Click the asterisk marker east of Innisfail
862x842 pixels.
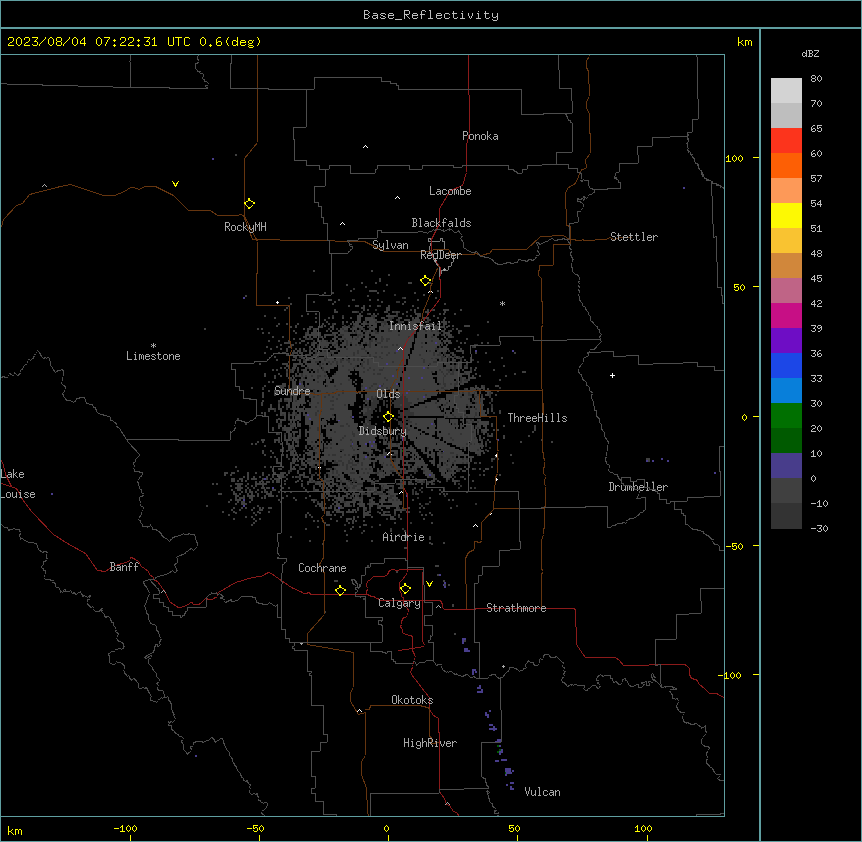502,303
